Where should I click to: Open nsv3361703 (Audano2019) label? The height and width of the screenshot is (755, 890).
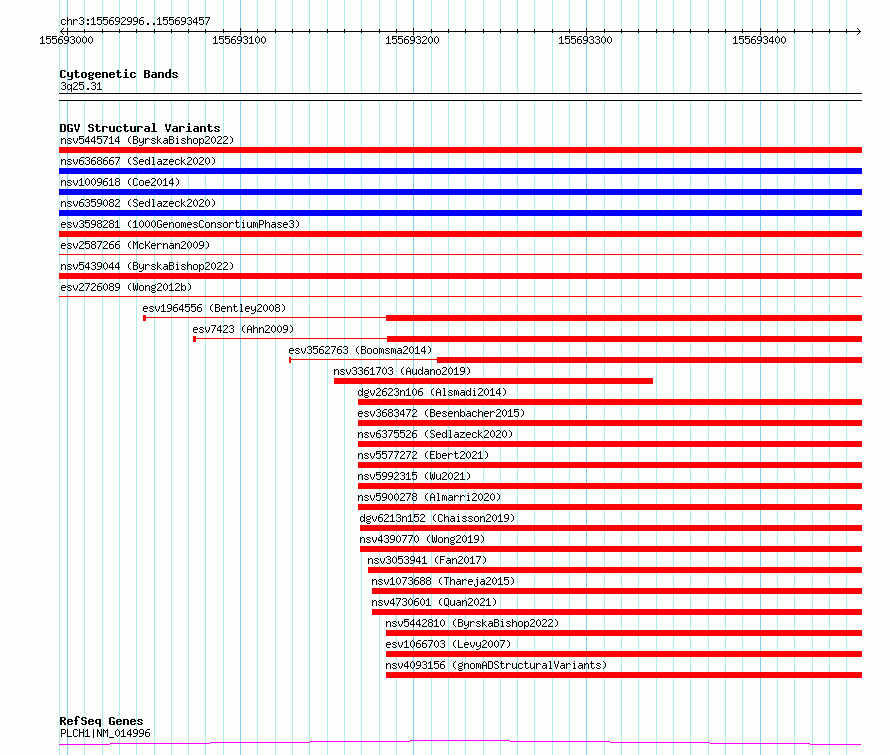[x=402, y=371]
